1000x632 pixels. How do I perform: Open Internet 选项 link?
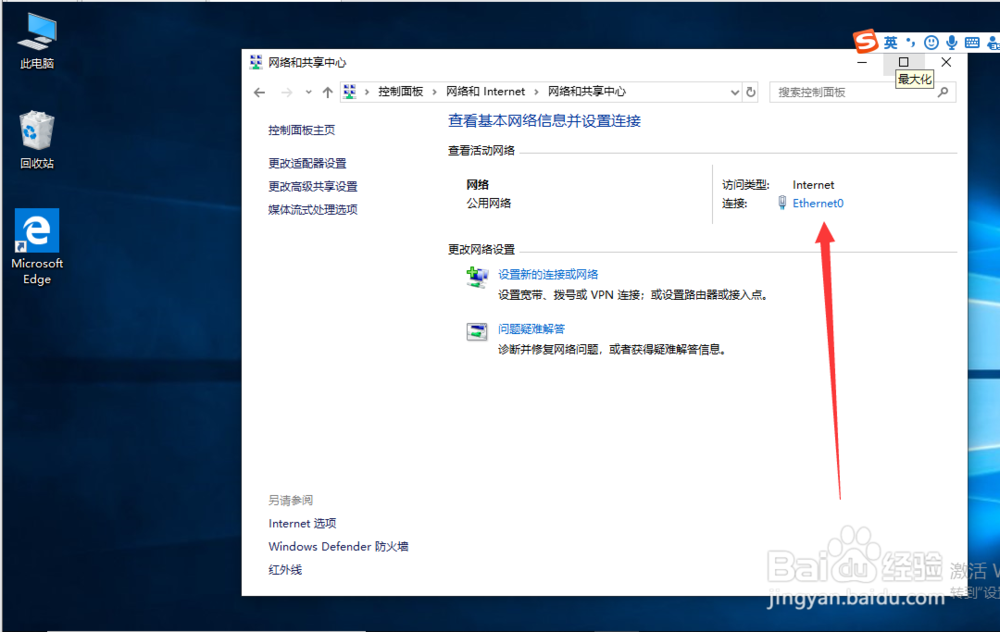coord(302,524)
